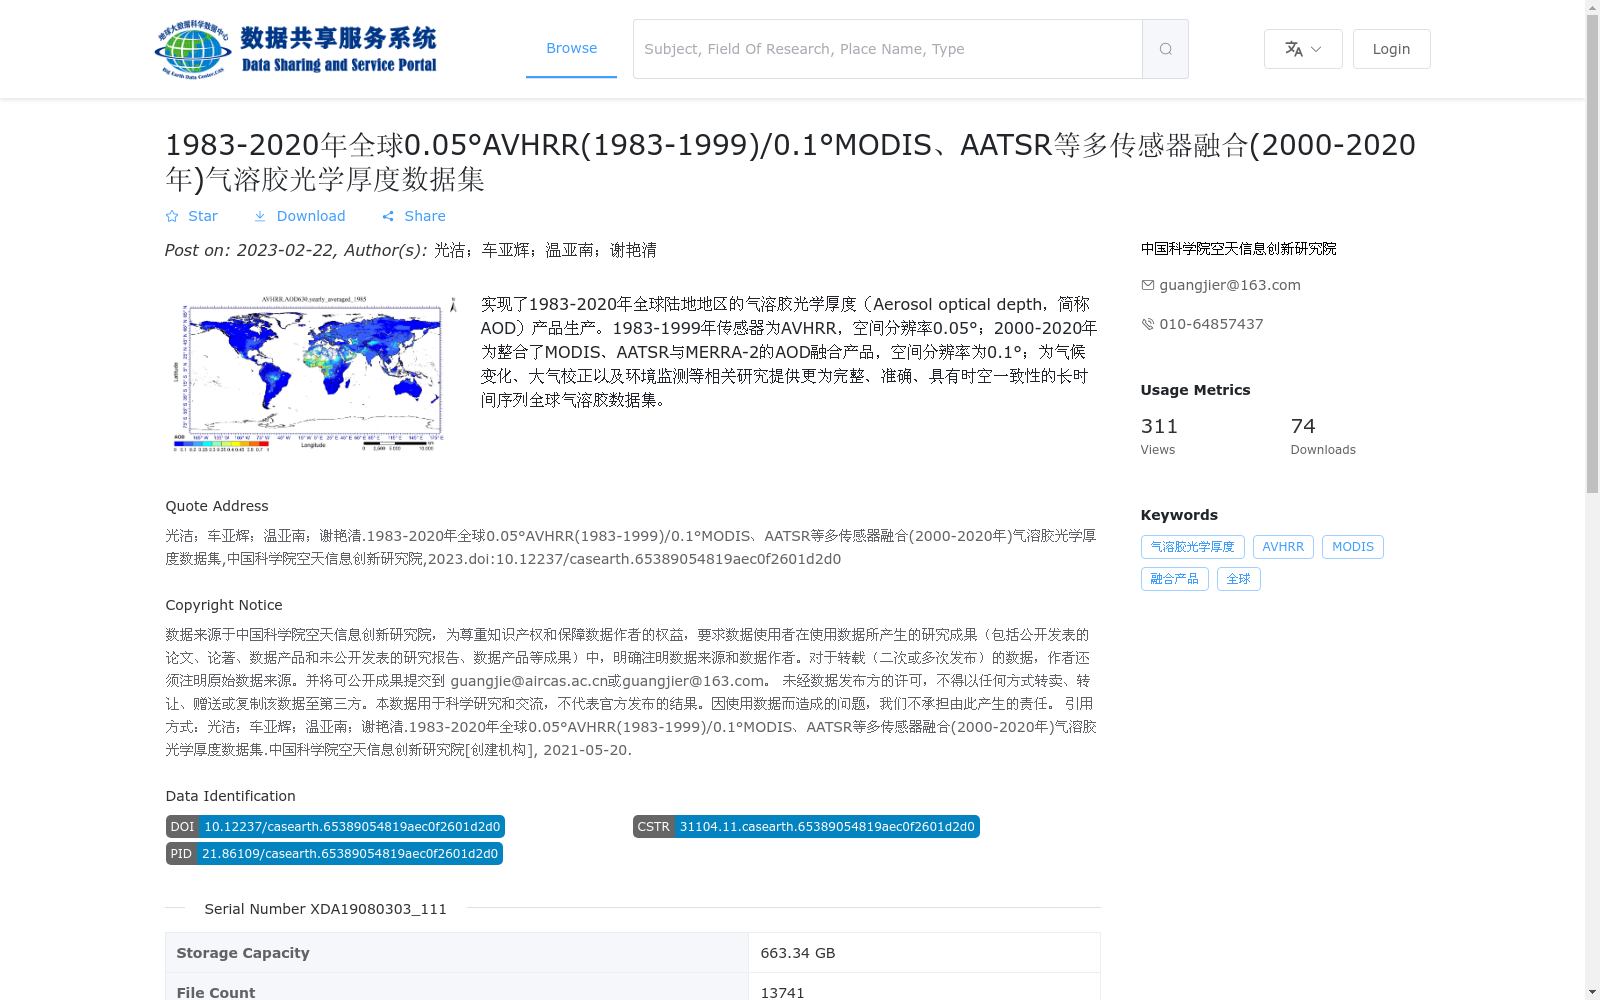Click the 13741 file count value

[782, 993]
